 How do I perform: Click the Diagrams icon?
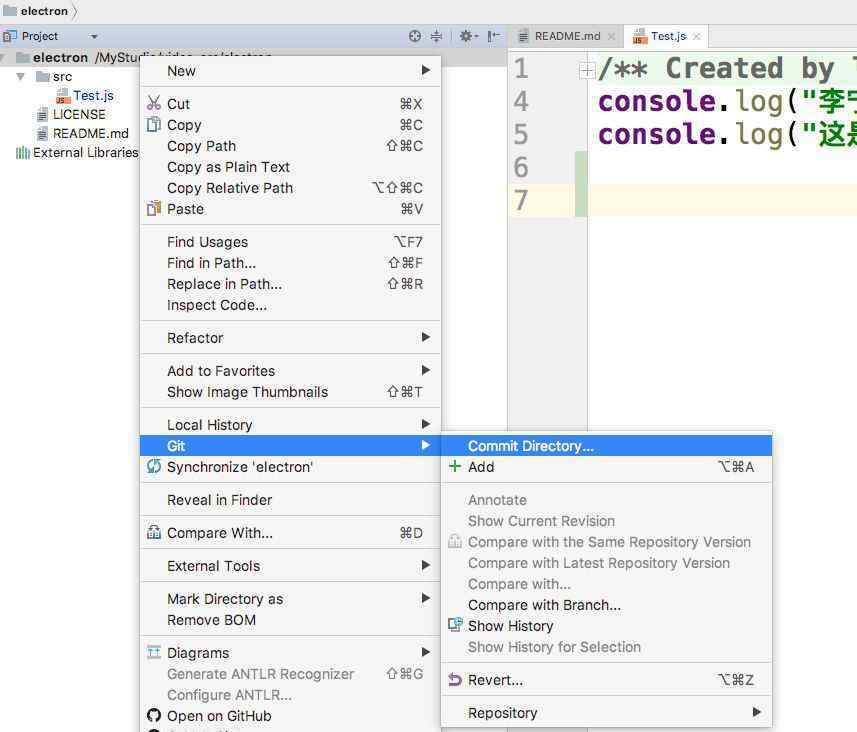coord(154,652)
